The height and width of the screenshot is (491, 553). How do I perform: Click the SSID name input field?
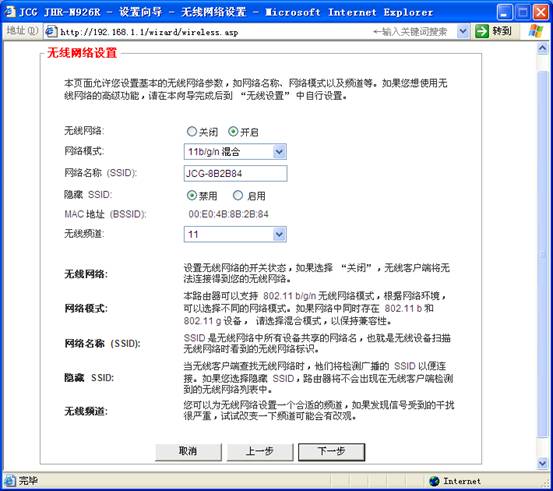[235, 173]
